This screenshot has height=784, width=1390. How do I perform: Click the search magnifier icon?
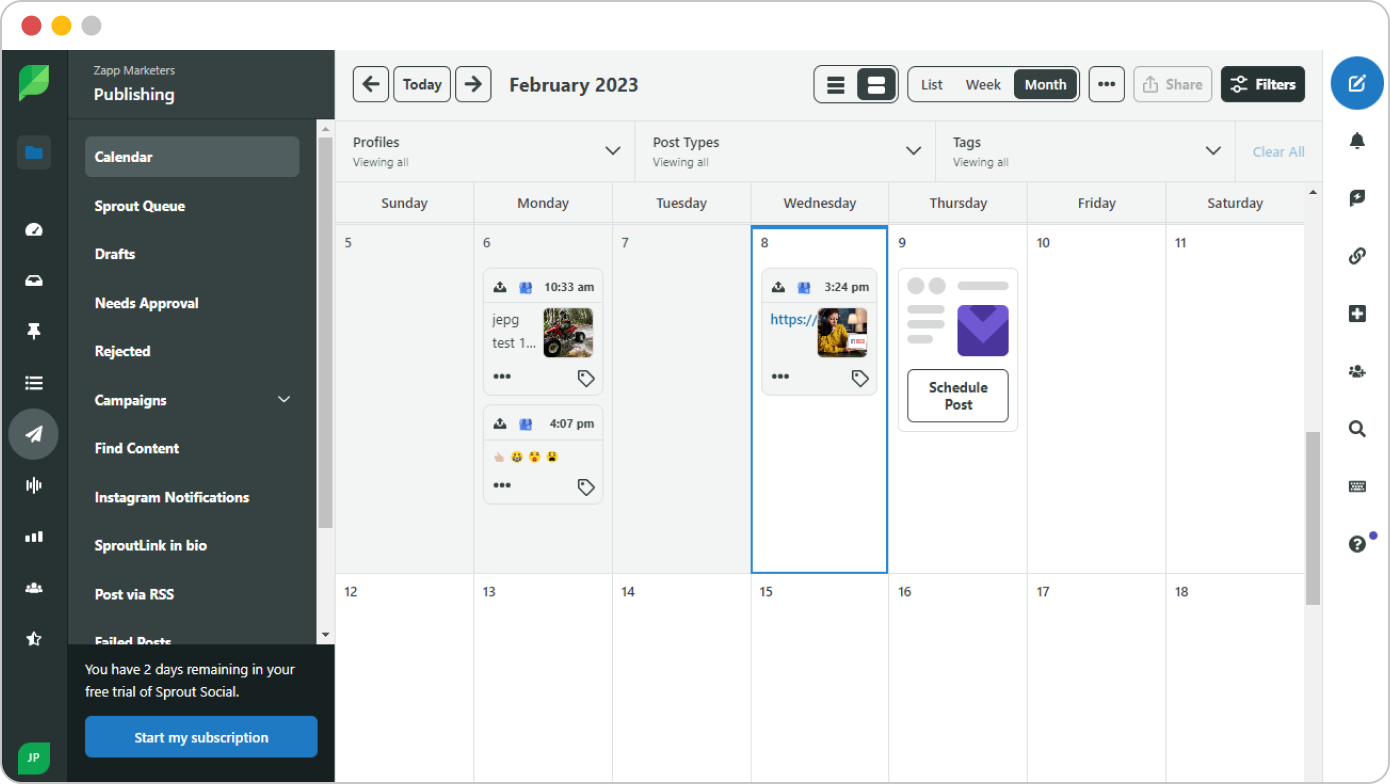1357,429
